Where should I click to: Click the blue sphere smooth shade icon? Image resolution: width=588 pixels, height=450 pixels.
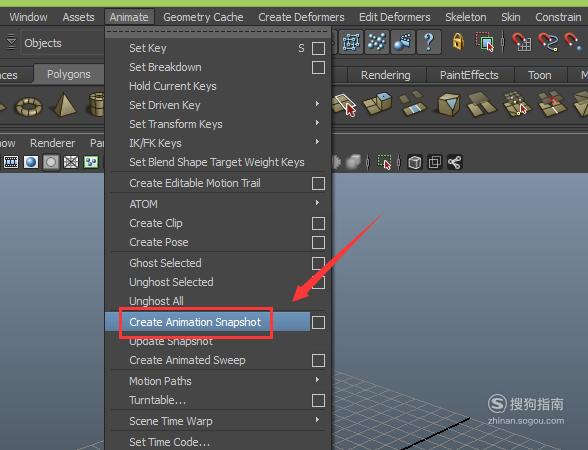[31, 162]
